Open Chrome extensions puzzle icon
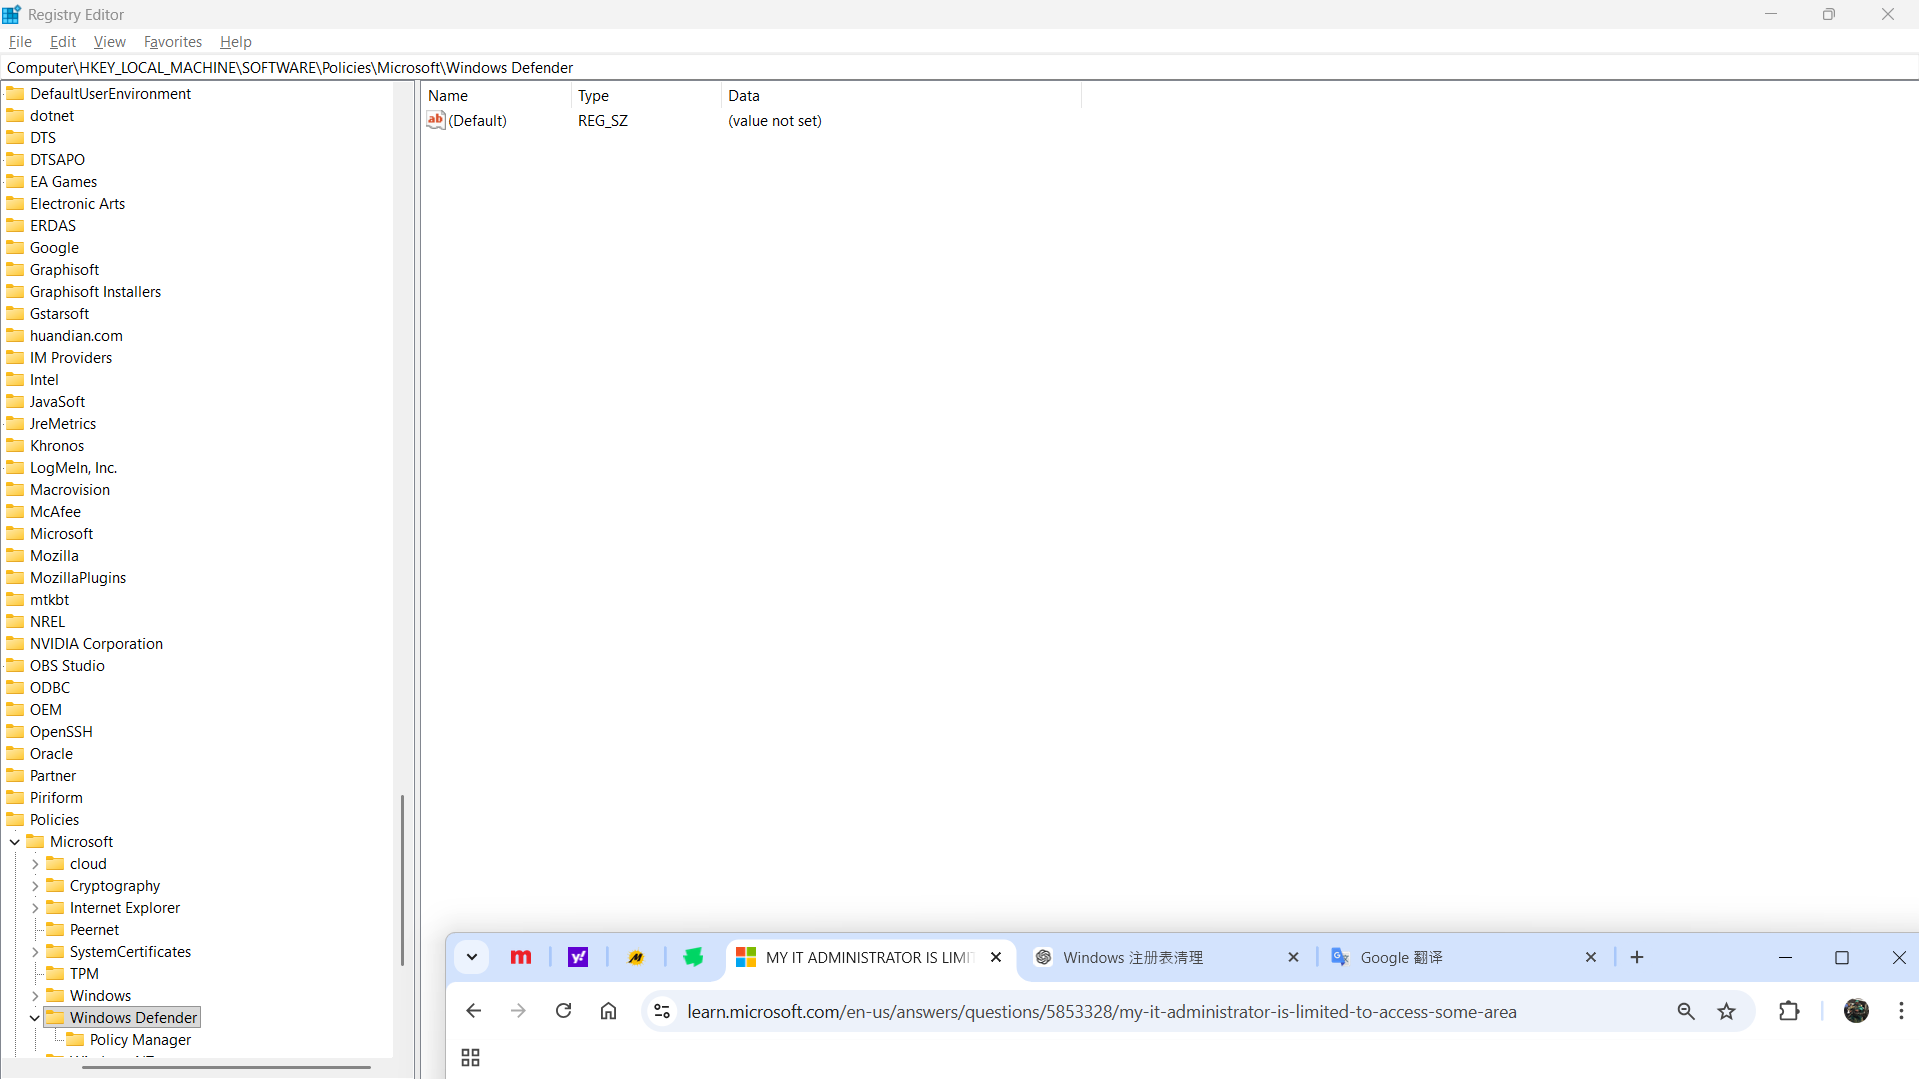The image size is (1919, 1079). (1789, 1011)
